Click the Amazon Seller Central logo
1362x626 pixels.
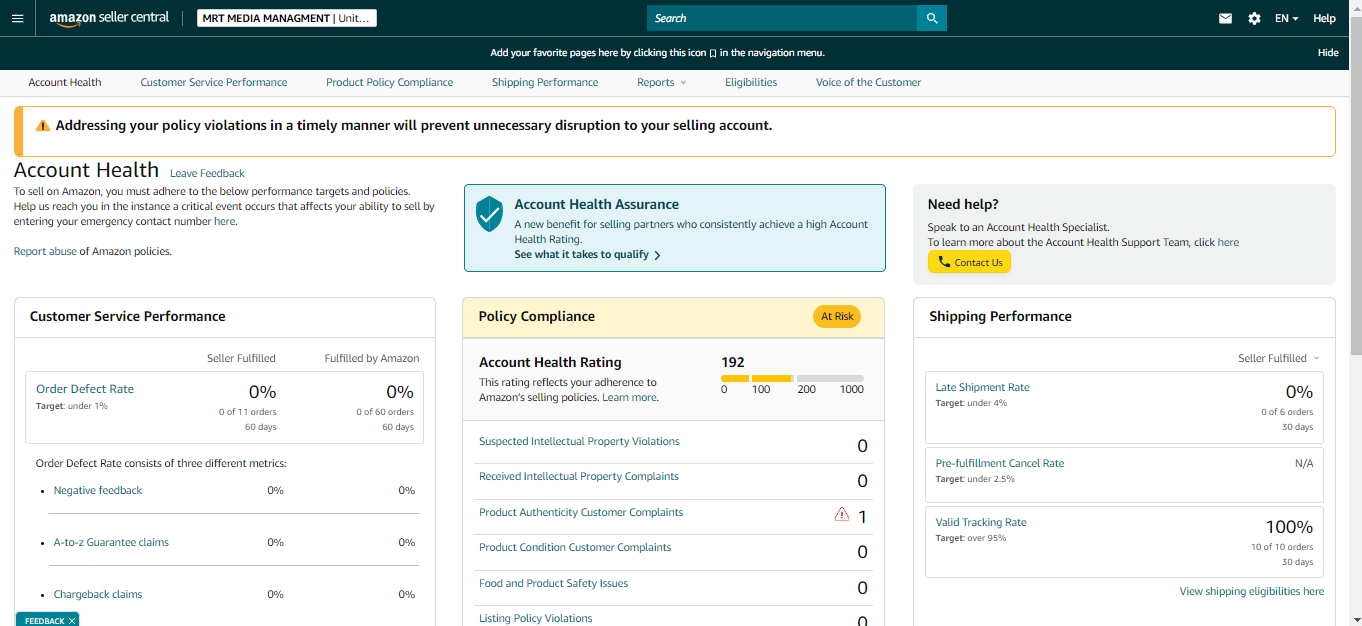point(109,18)
